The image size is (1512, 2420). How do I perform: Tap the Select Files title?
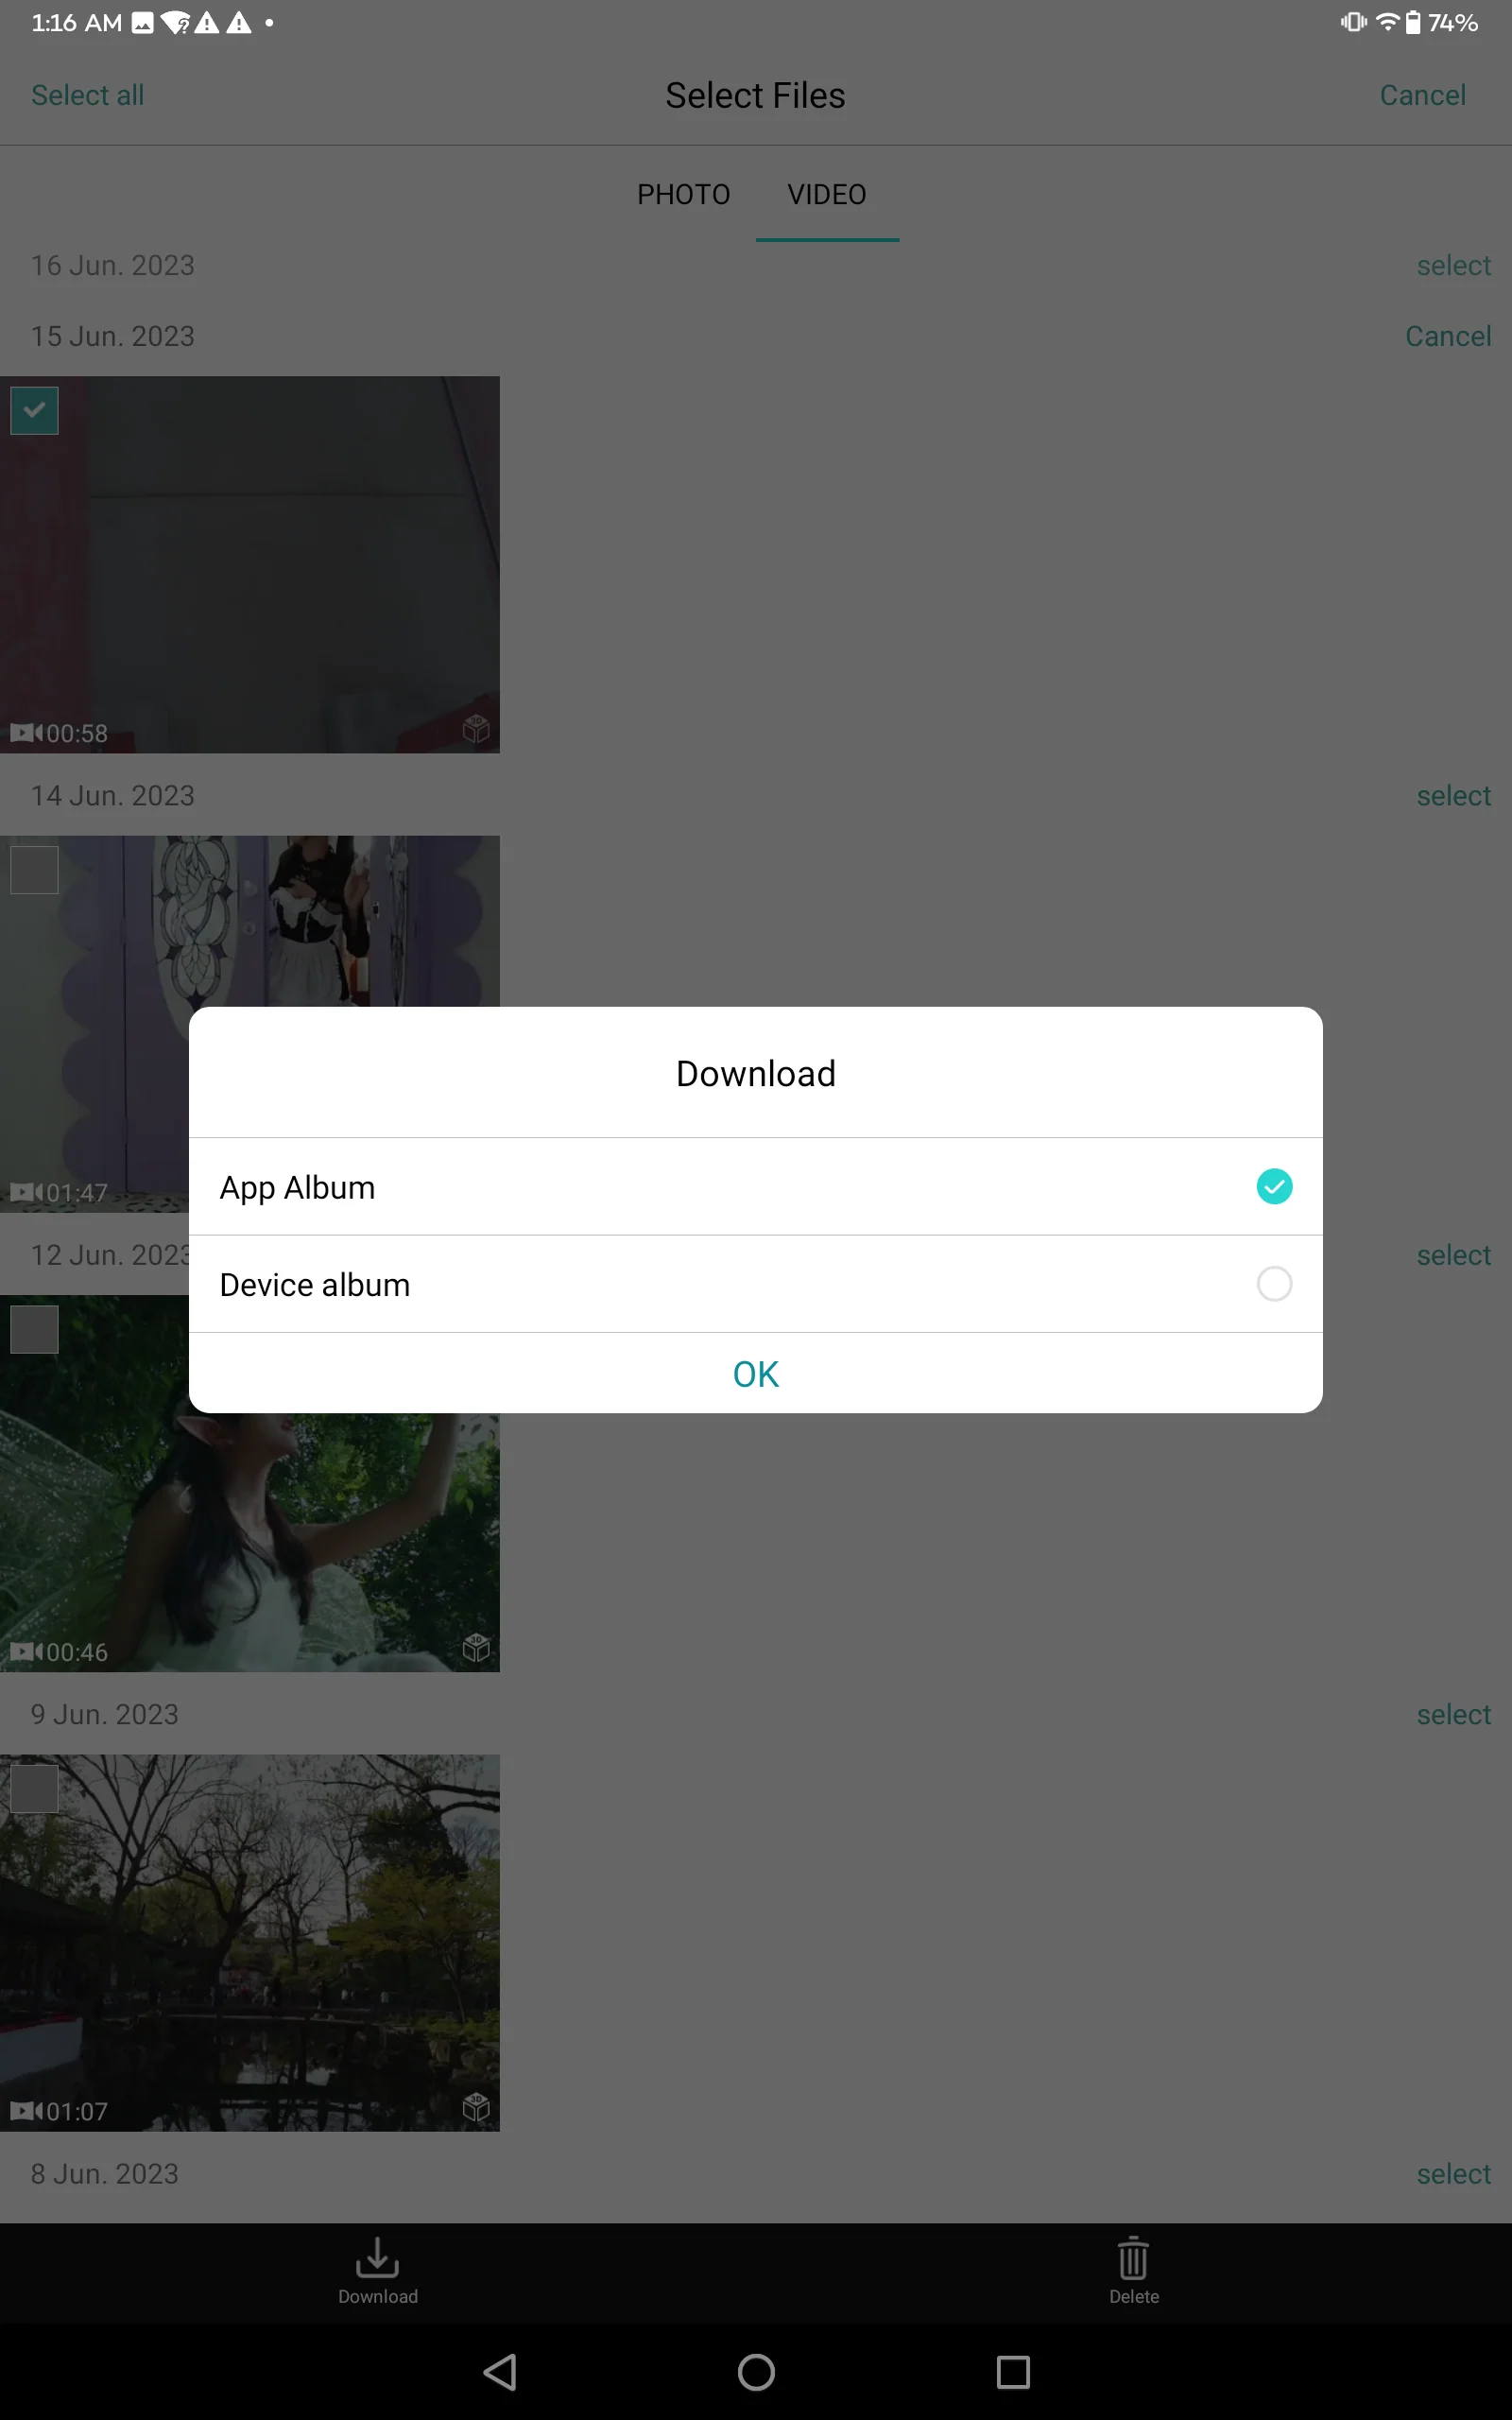[x=756, y=95]
